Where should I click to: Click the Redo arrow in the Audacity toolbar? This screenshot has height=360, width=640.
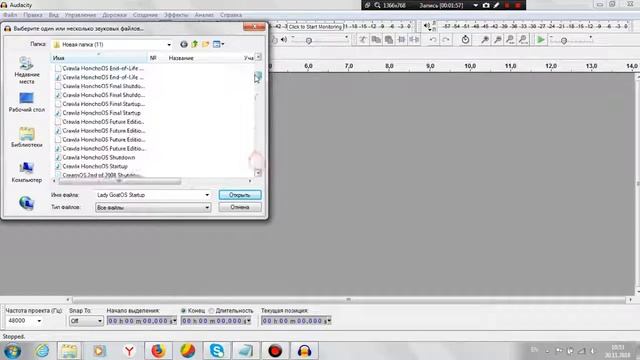coord(446,40)
